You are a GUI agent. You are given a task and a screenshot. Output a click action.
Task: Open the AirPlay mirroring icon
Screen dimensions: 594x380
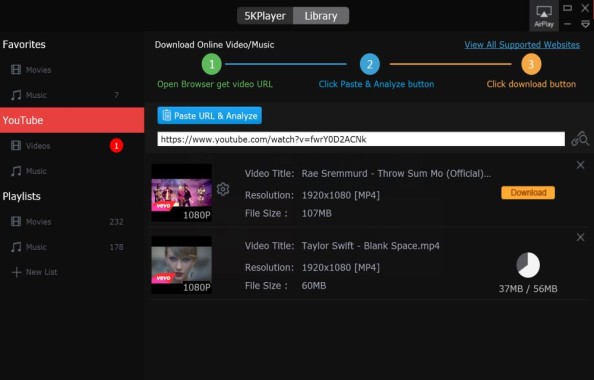coord(544,16)
